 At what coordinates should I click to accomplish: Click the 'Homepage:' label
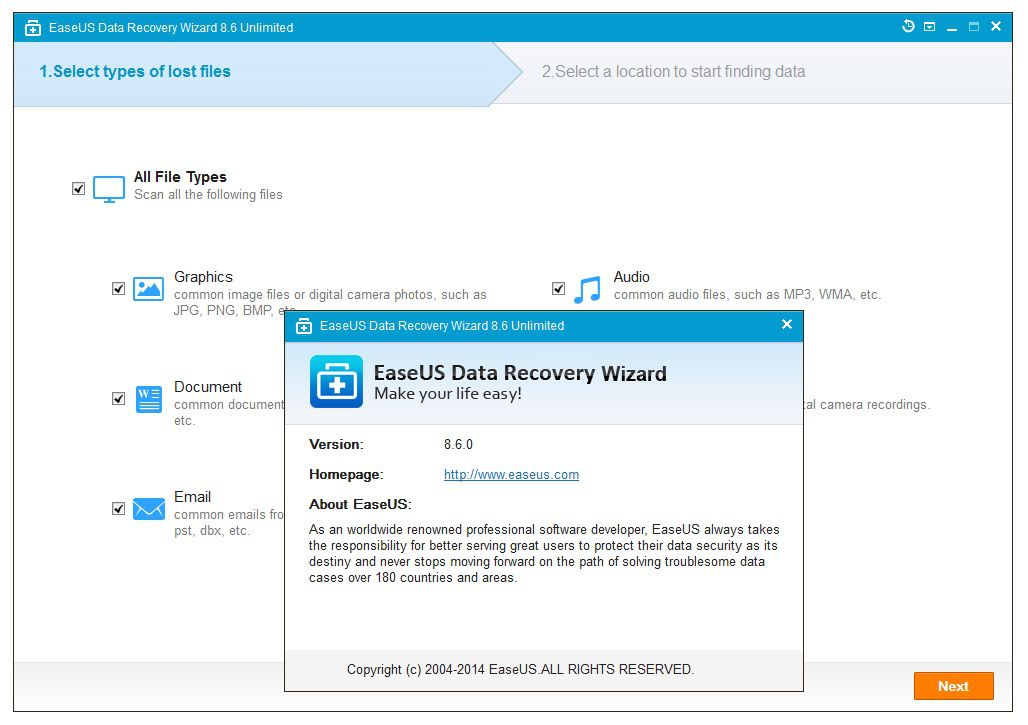pos(346,475)
